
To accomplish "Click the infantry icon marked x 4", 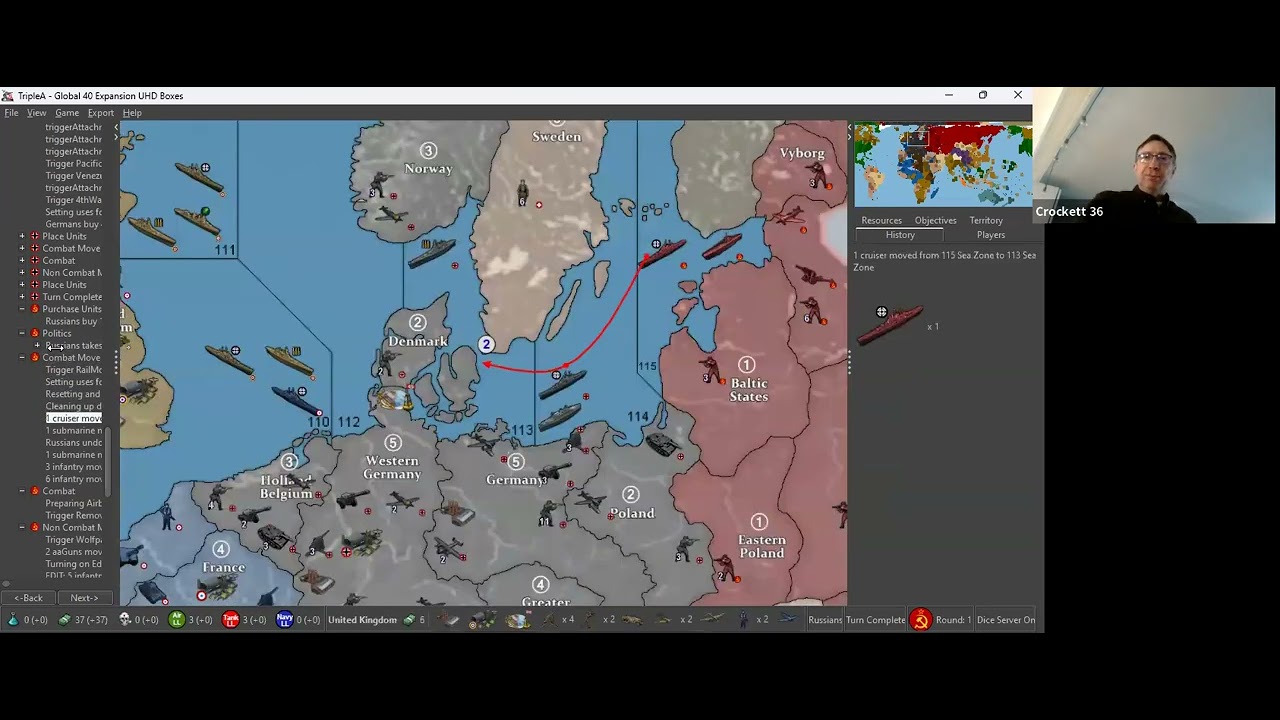I will [548, 620].
